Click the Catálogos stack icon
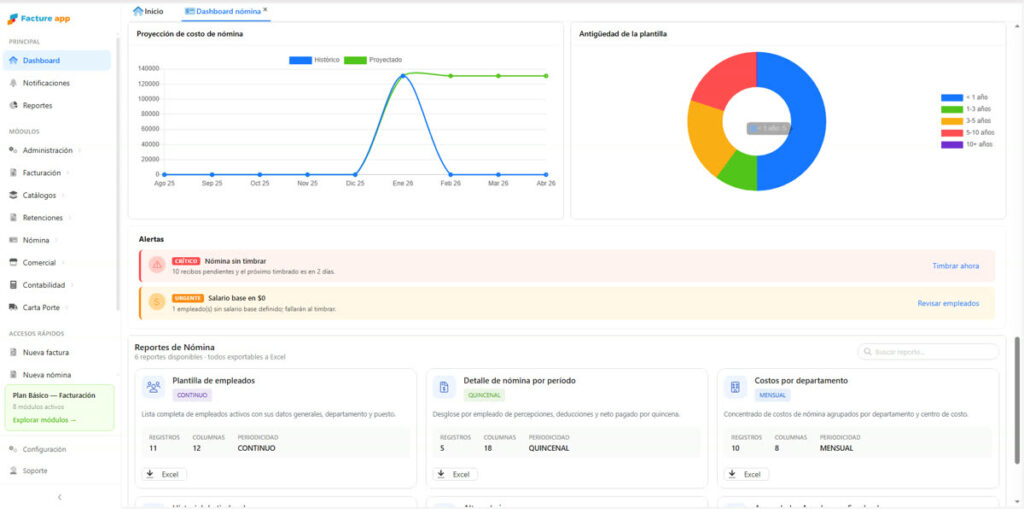1024x509 pixels. point(13,195)
